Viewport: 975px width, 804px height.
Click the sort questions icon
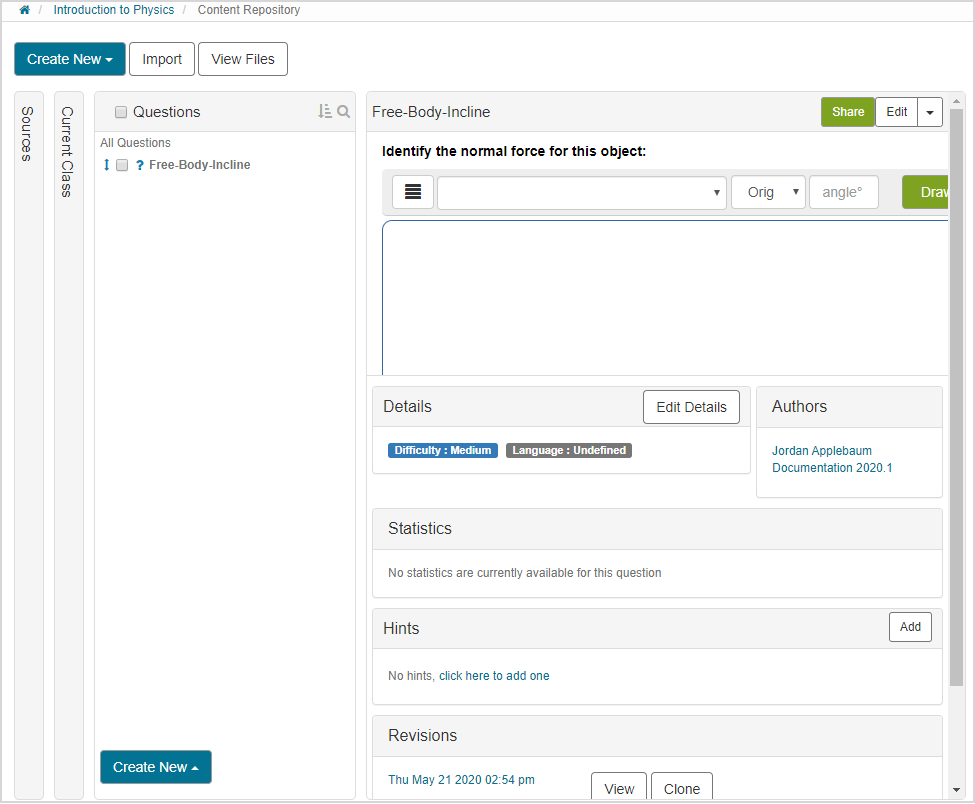(x=324, y=112)
